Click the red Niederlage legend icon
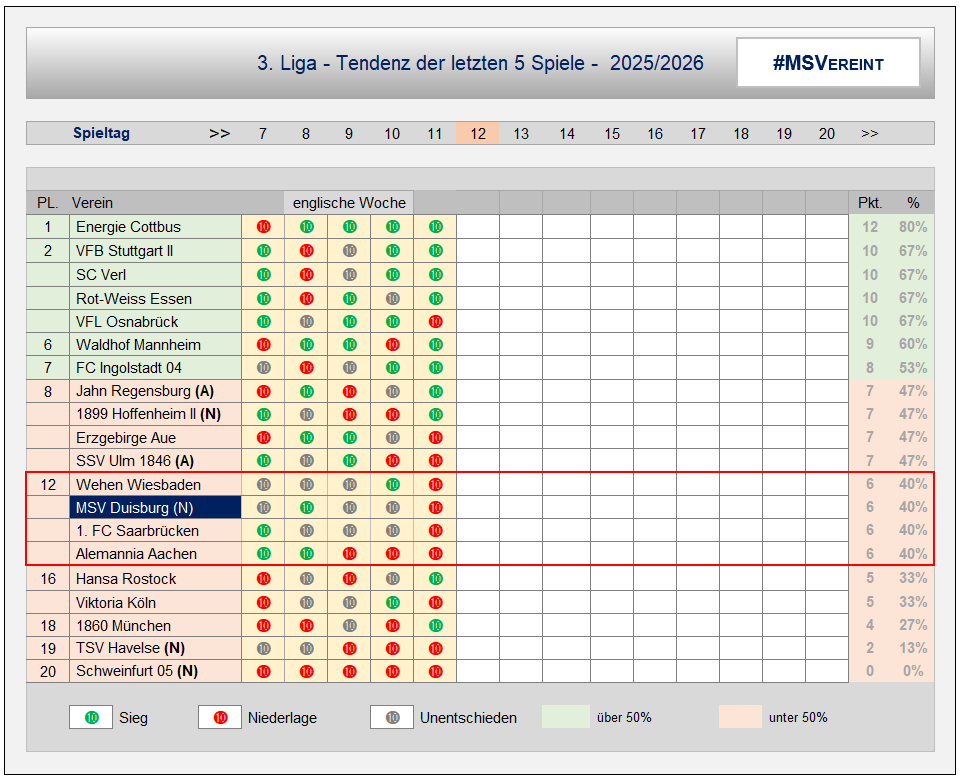The height and width of the screenshot is (781, 961). click(x=220, y=717)
